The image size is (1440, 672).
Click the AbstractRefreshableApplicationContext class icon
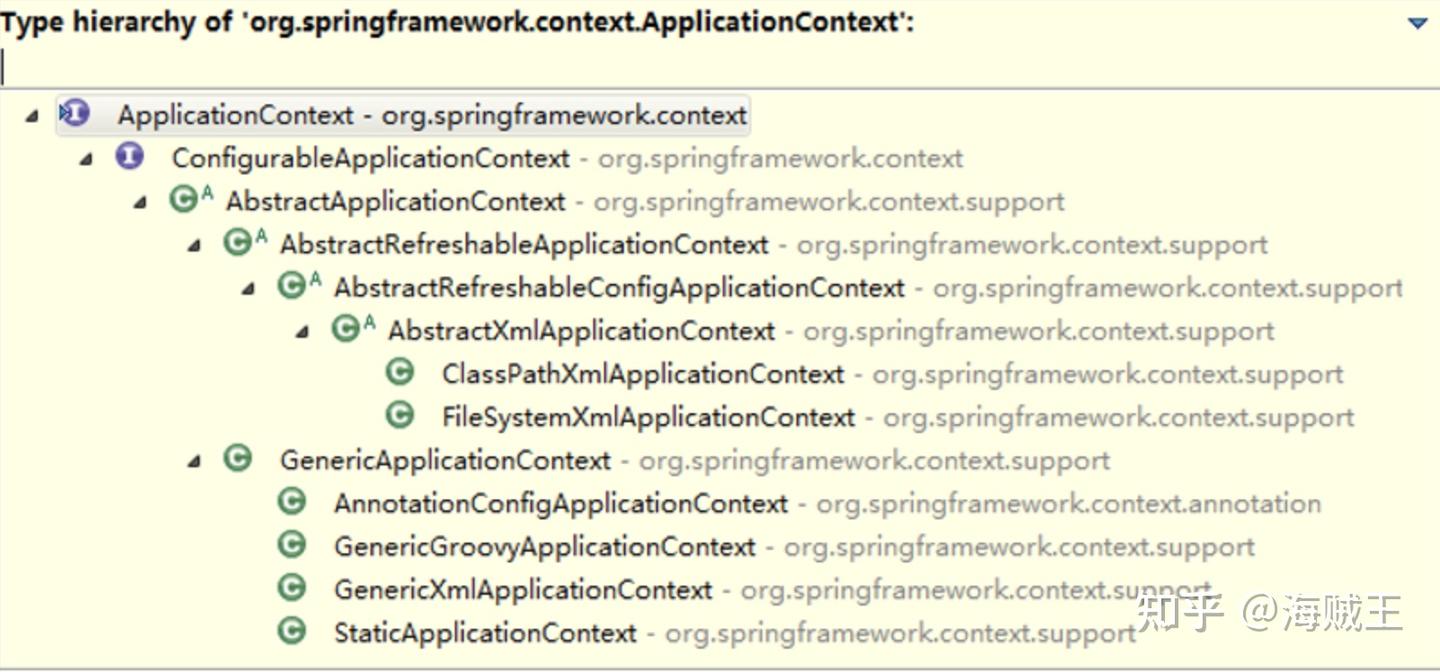[238, 243]
